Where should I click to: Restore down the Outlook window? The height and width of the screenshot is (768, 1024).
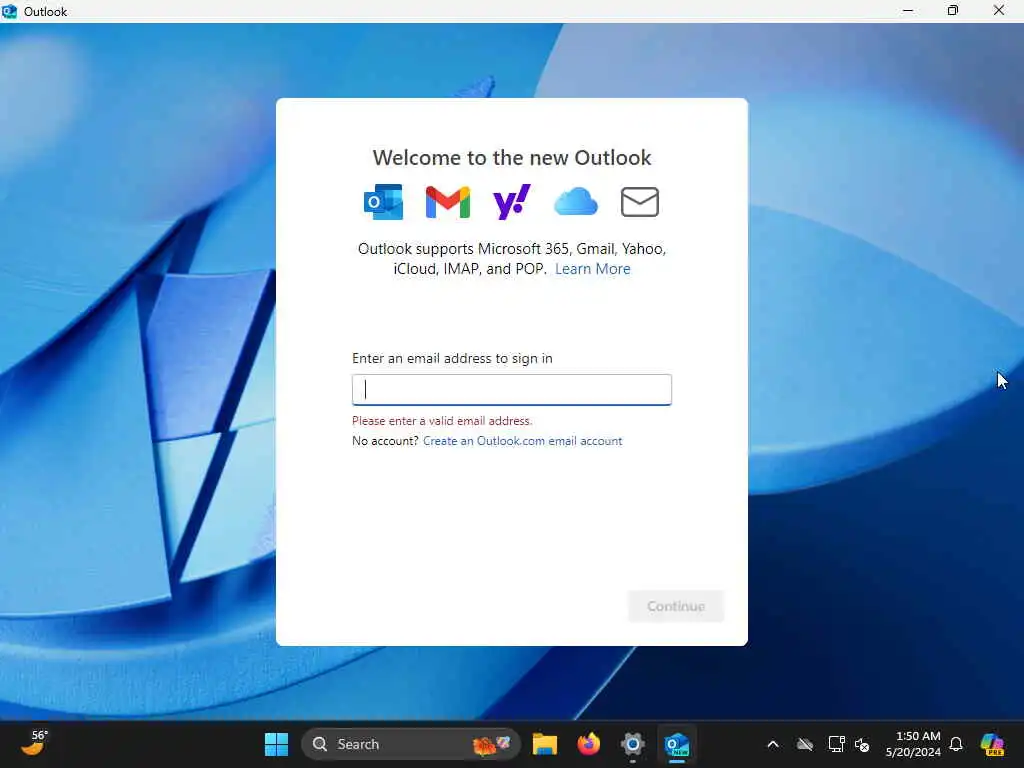tap(953, 11)
